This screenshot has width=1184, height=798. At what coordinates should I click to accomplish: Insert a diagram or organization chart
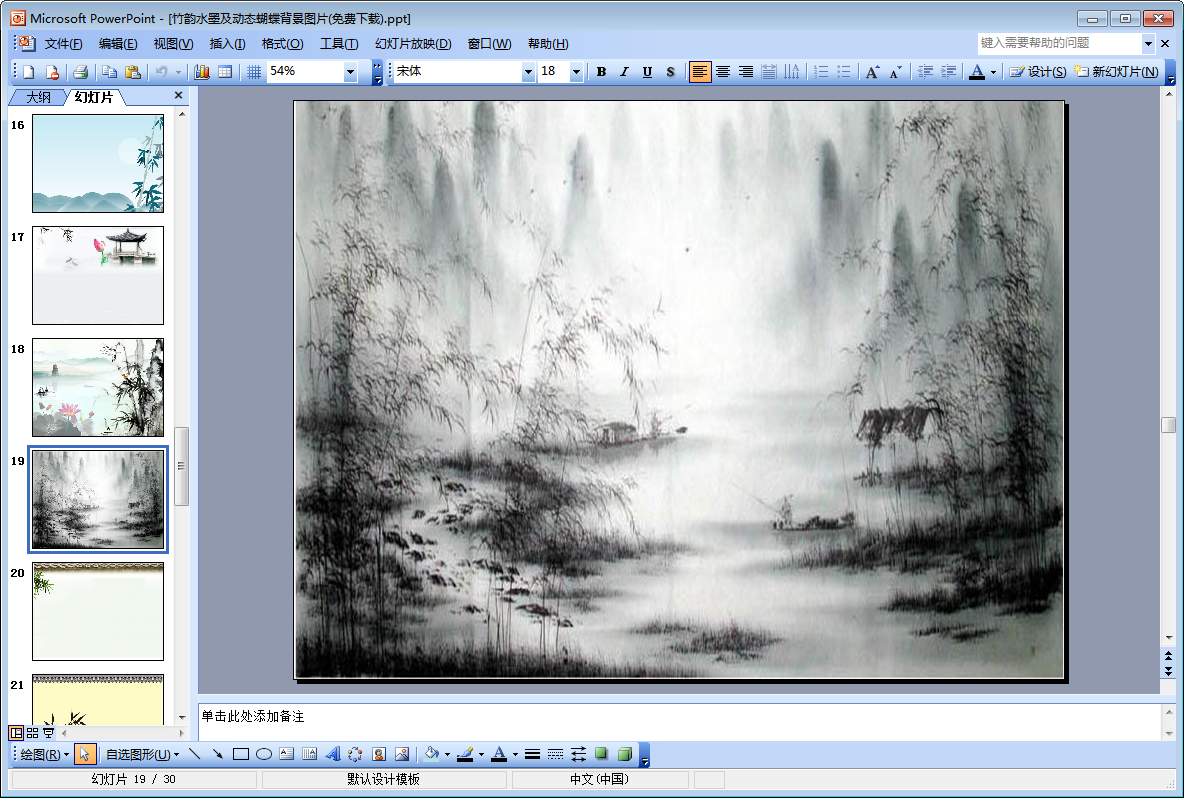(355, 754)
